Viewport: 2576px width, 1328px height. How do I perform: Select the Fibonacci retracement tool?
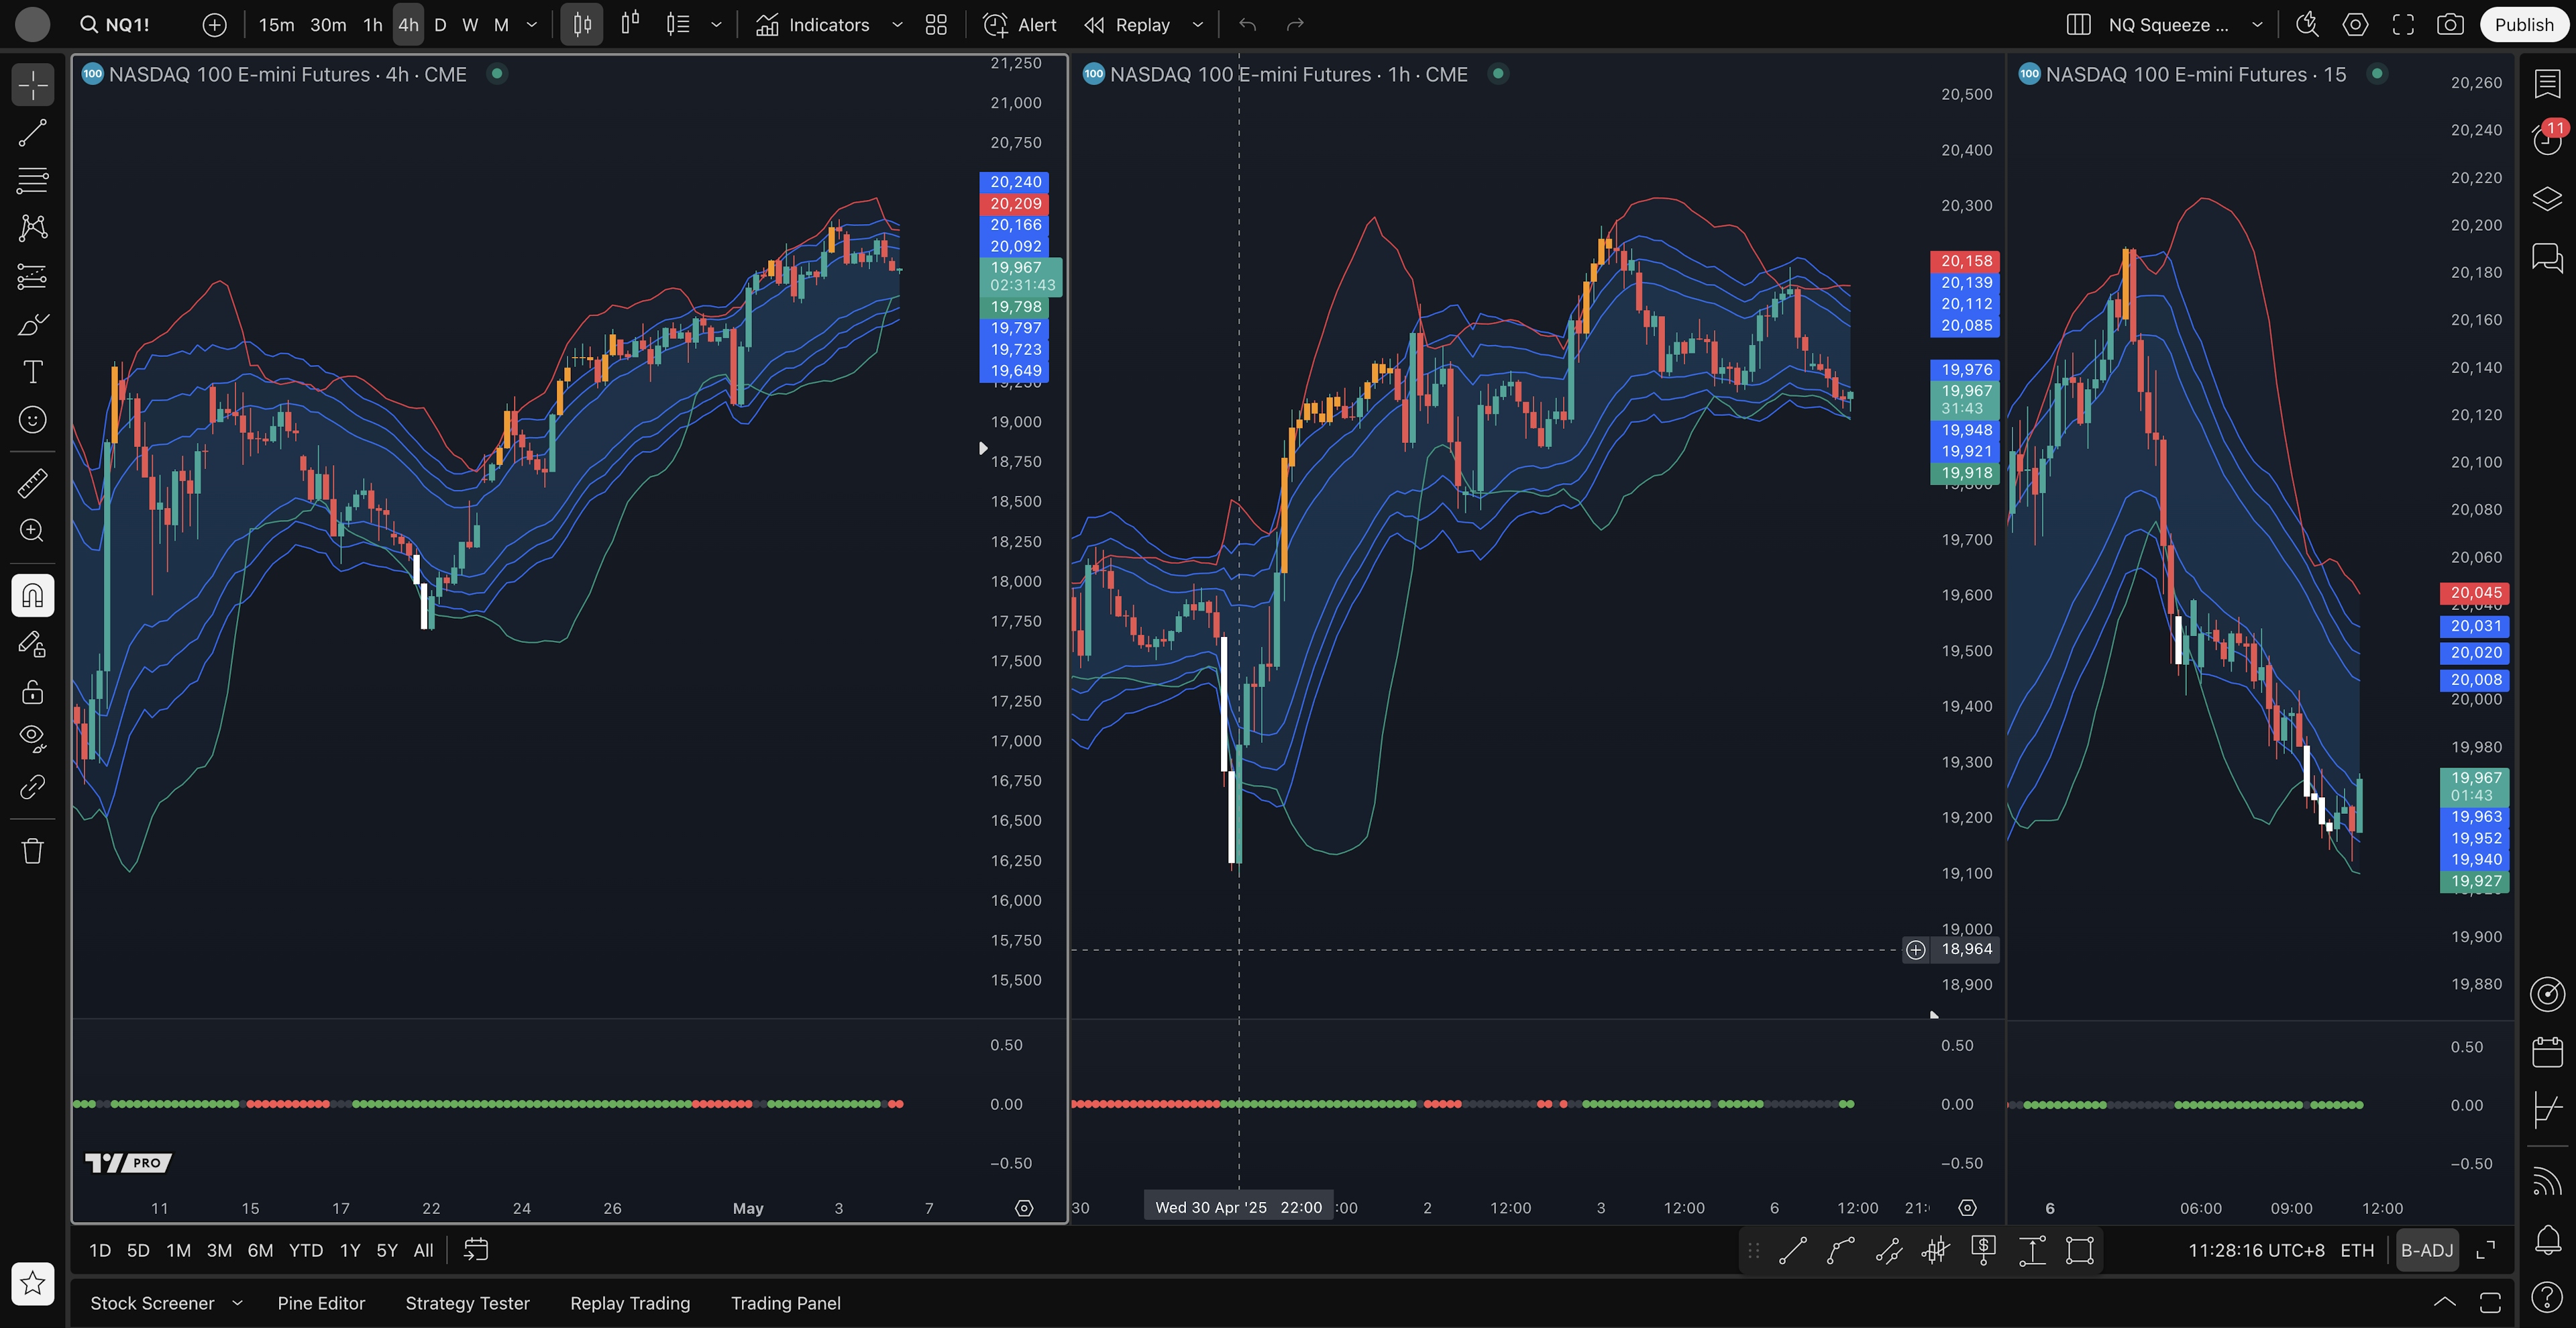(32, 181)
